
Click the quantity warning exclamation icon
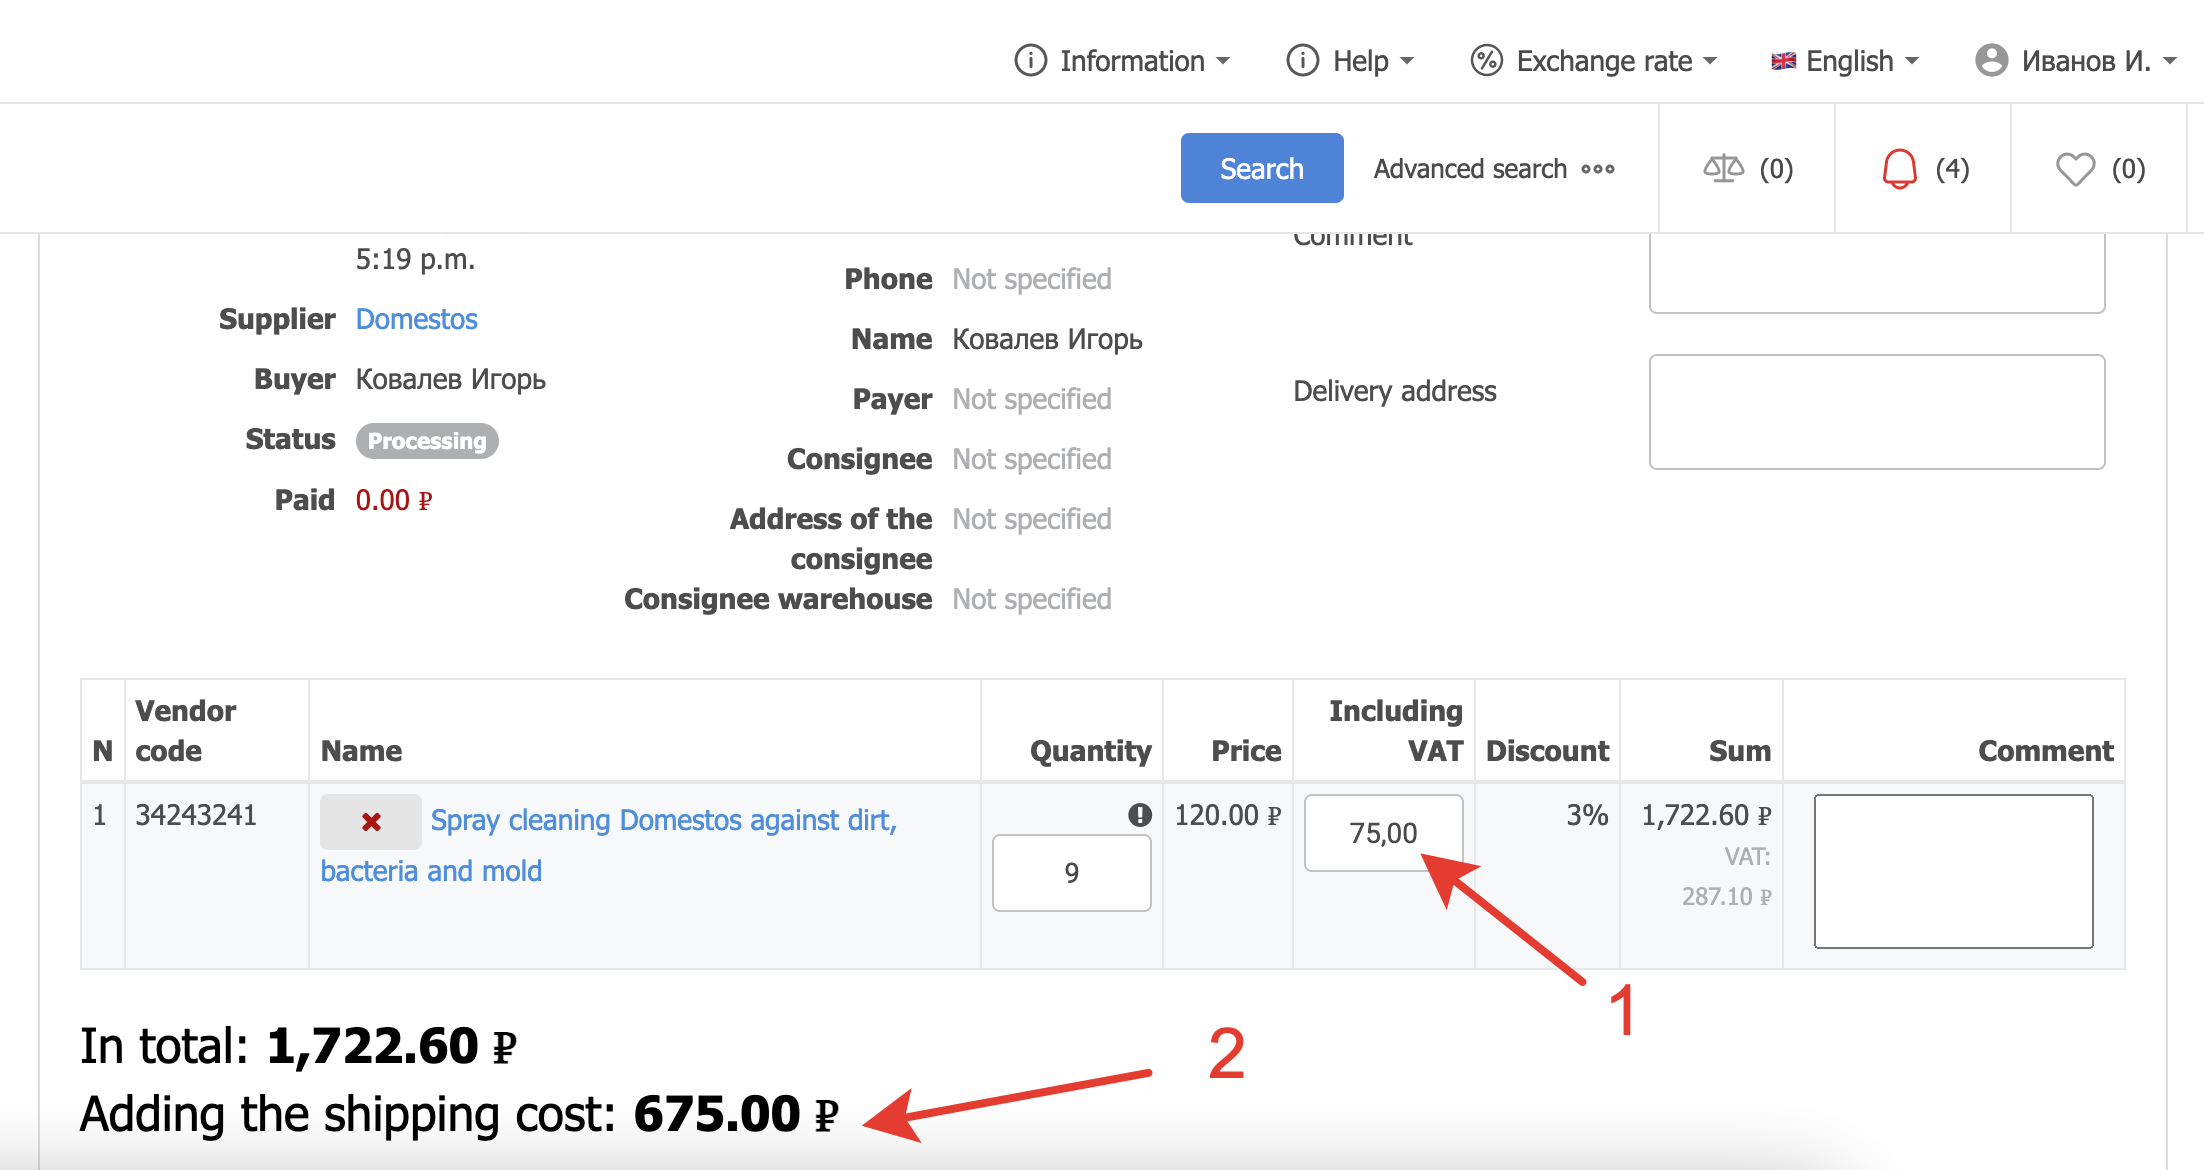tap(1139, 815)
